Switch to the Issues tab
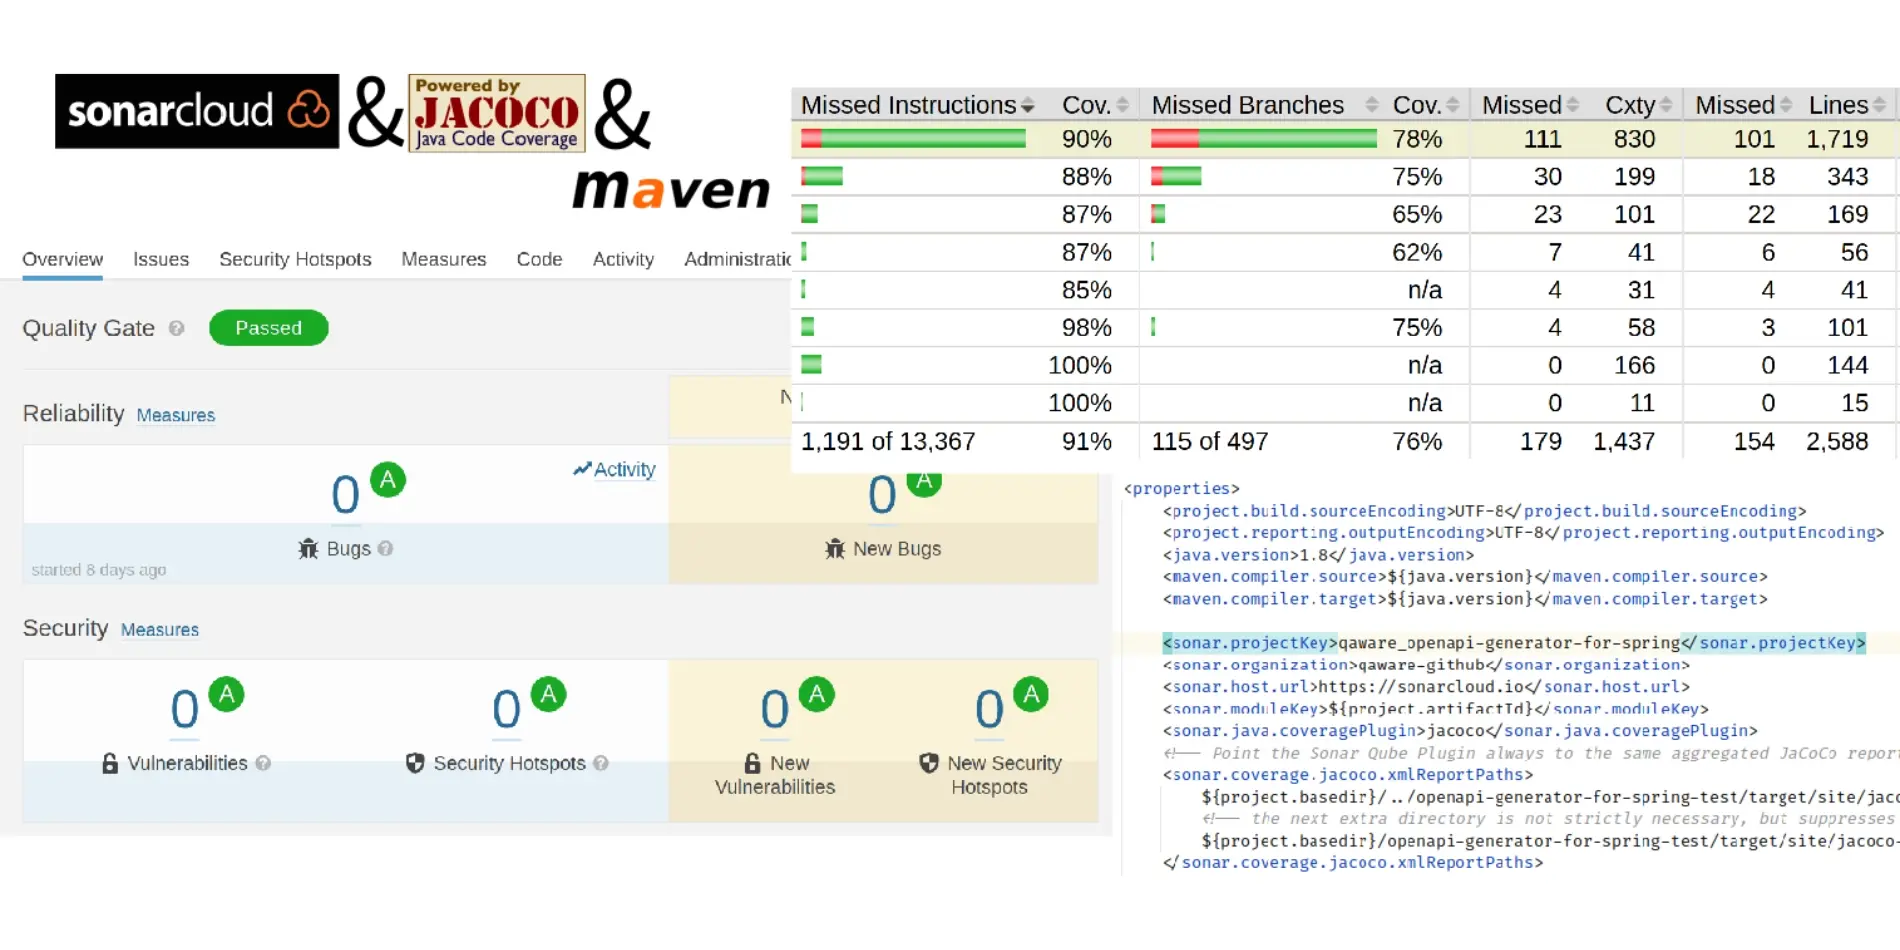 pos(160,259)
